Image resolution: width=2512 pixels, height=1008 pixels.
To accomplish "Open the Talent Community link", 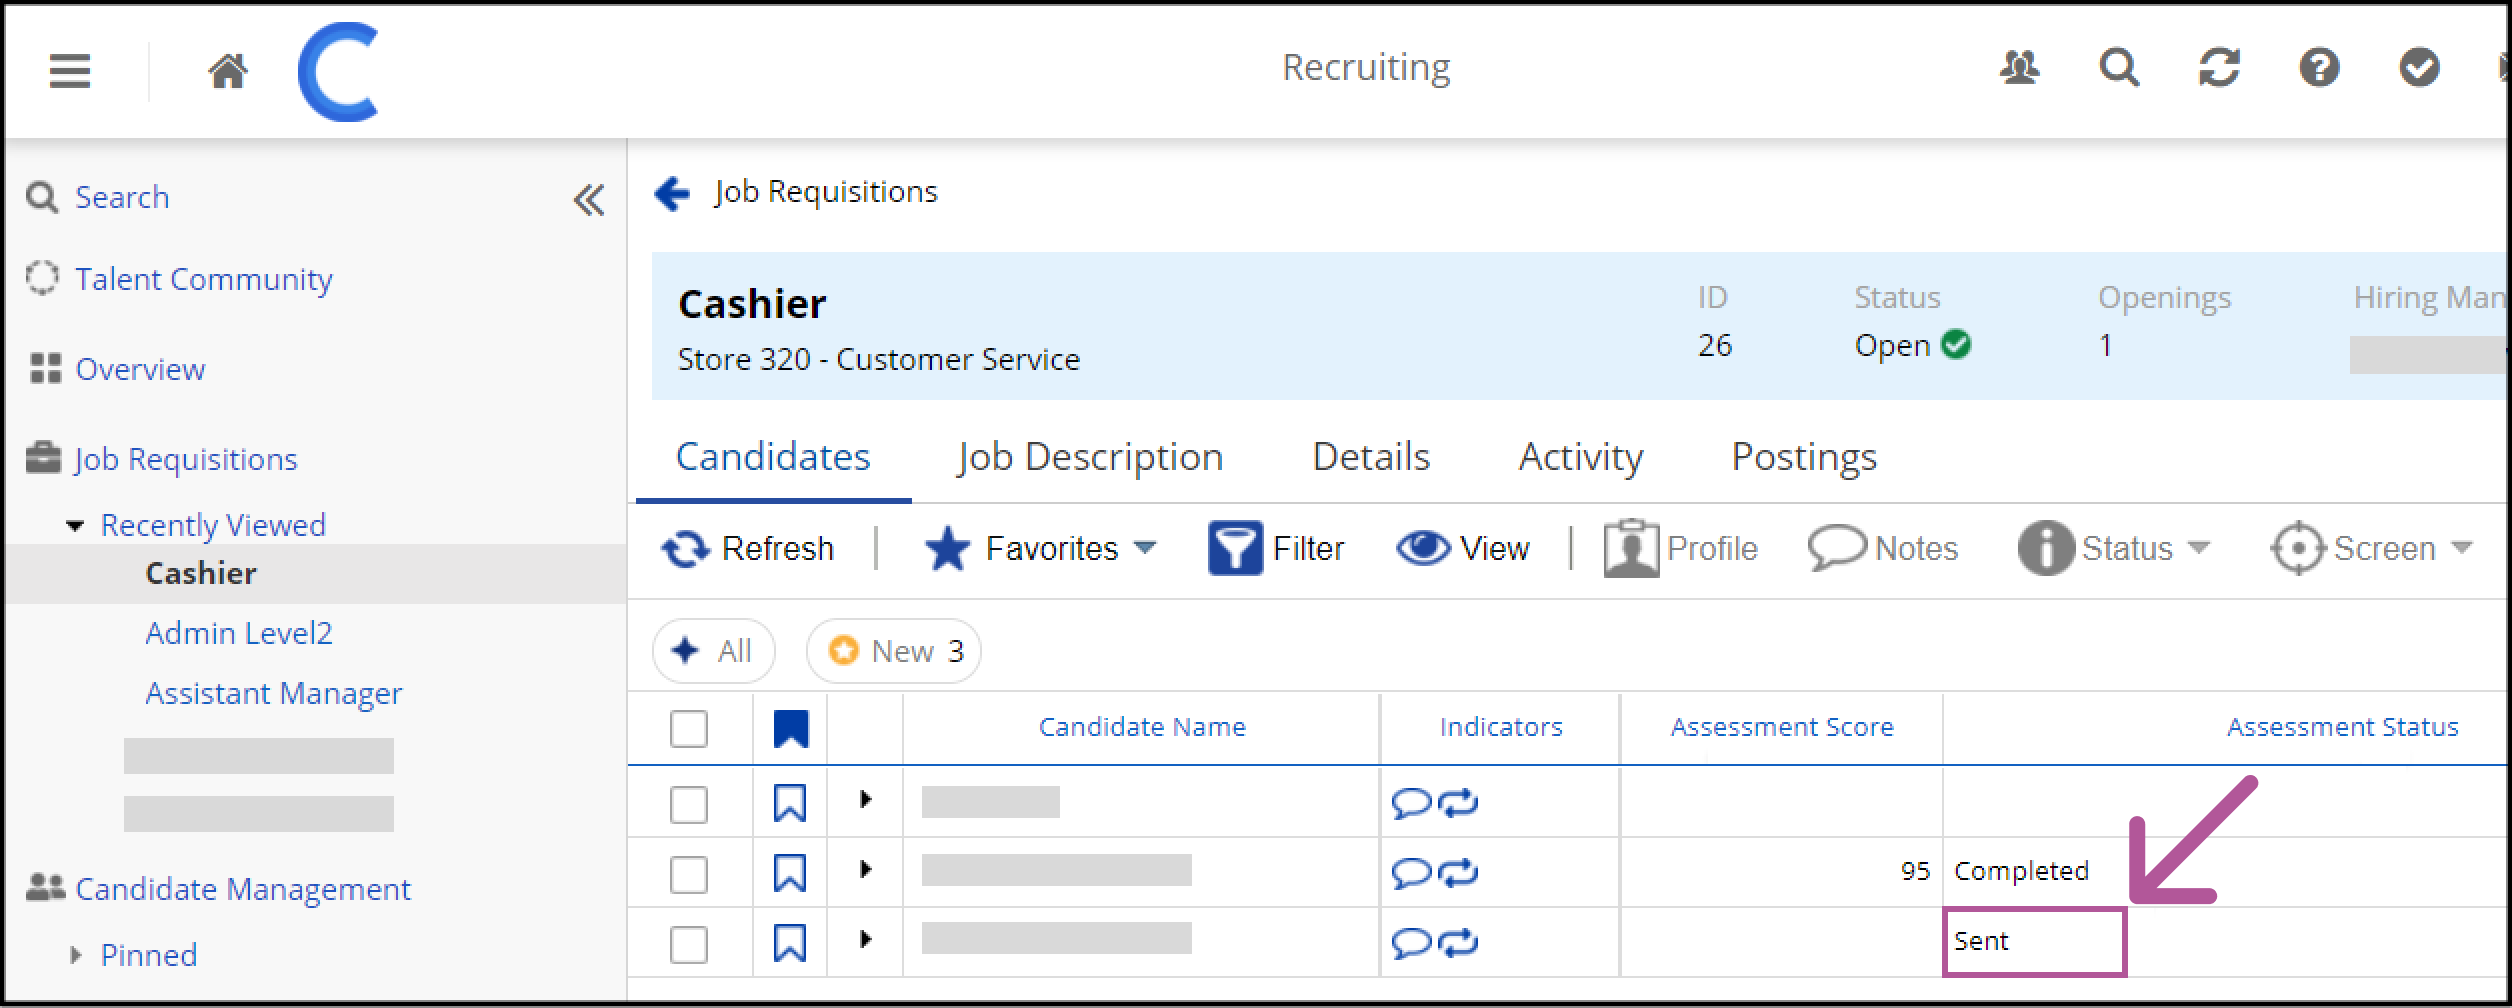I will click(x=203, y=280).
